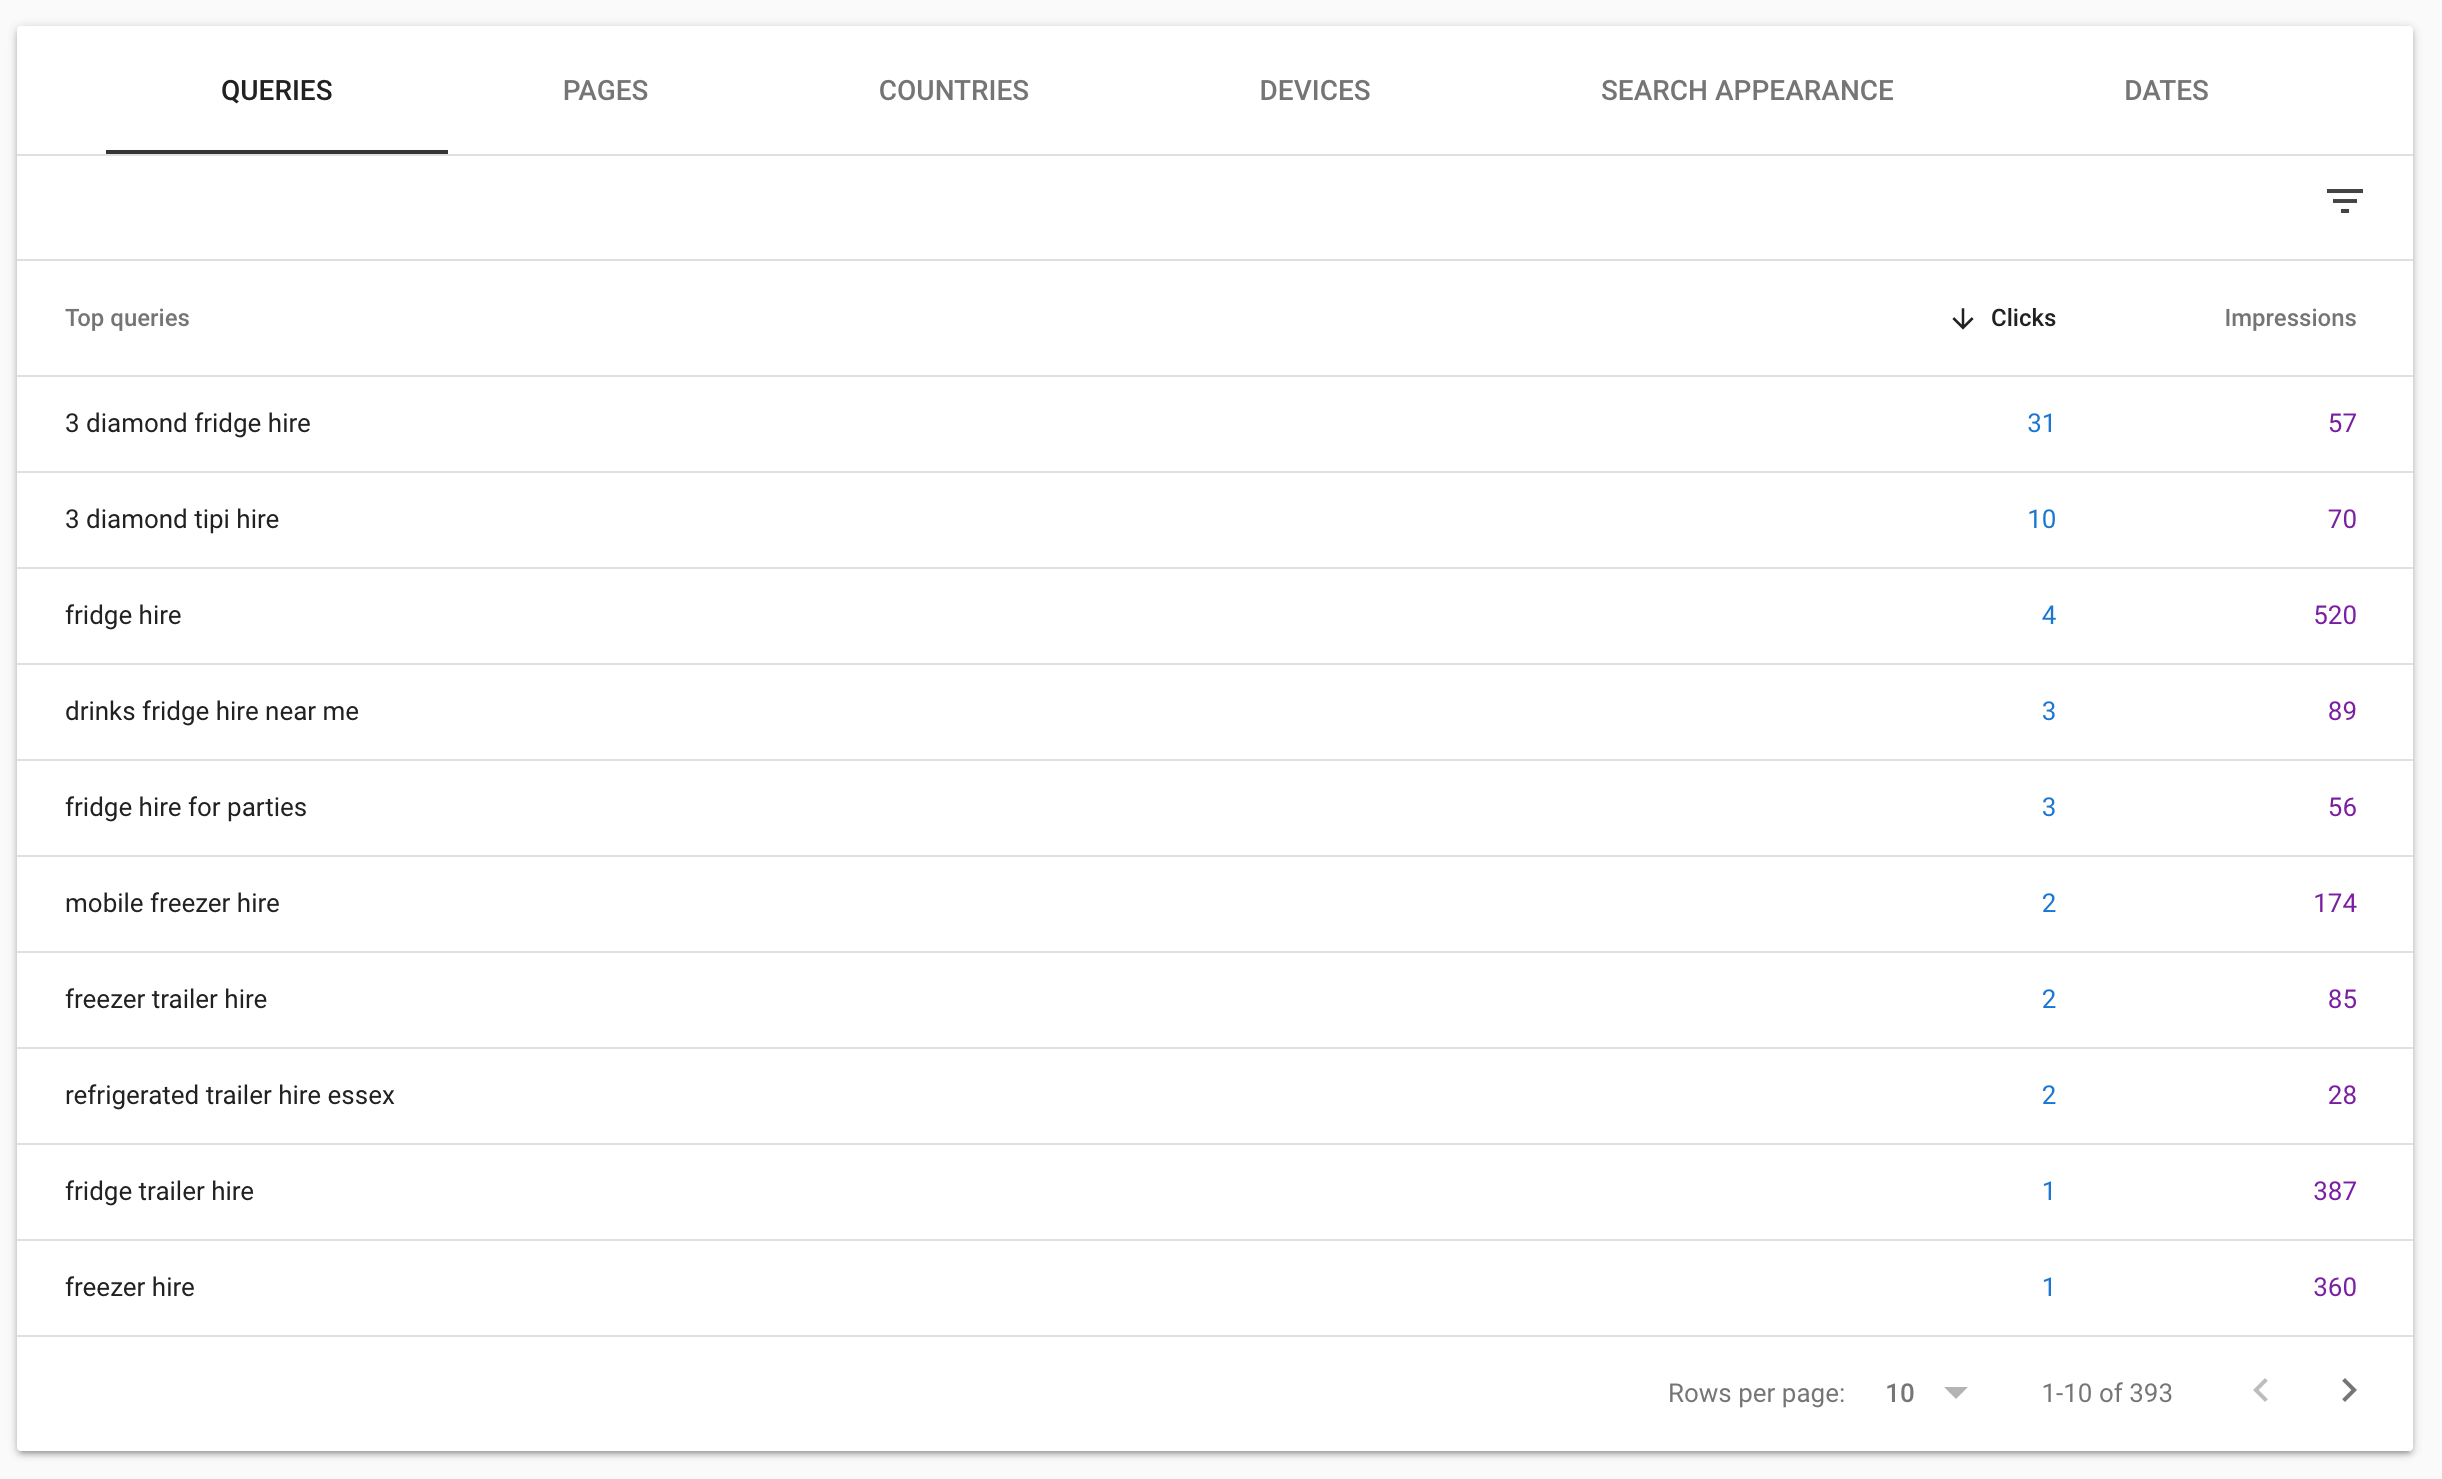Click the 57 impressions value
The height and width of the screenshot is (1479, 2442).
click(2342, 423)
